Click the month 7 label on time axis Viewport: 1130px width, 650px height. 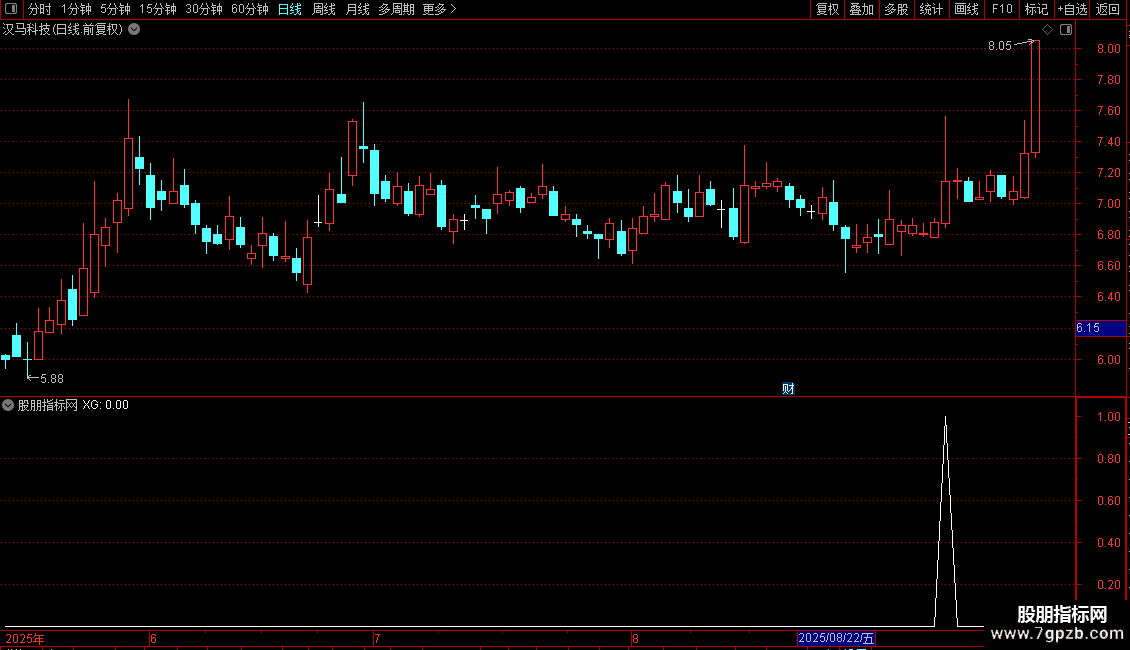click(x=377, y=639)
